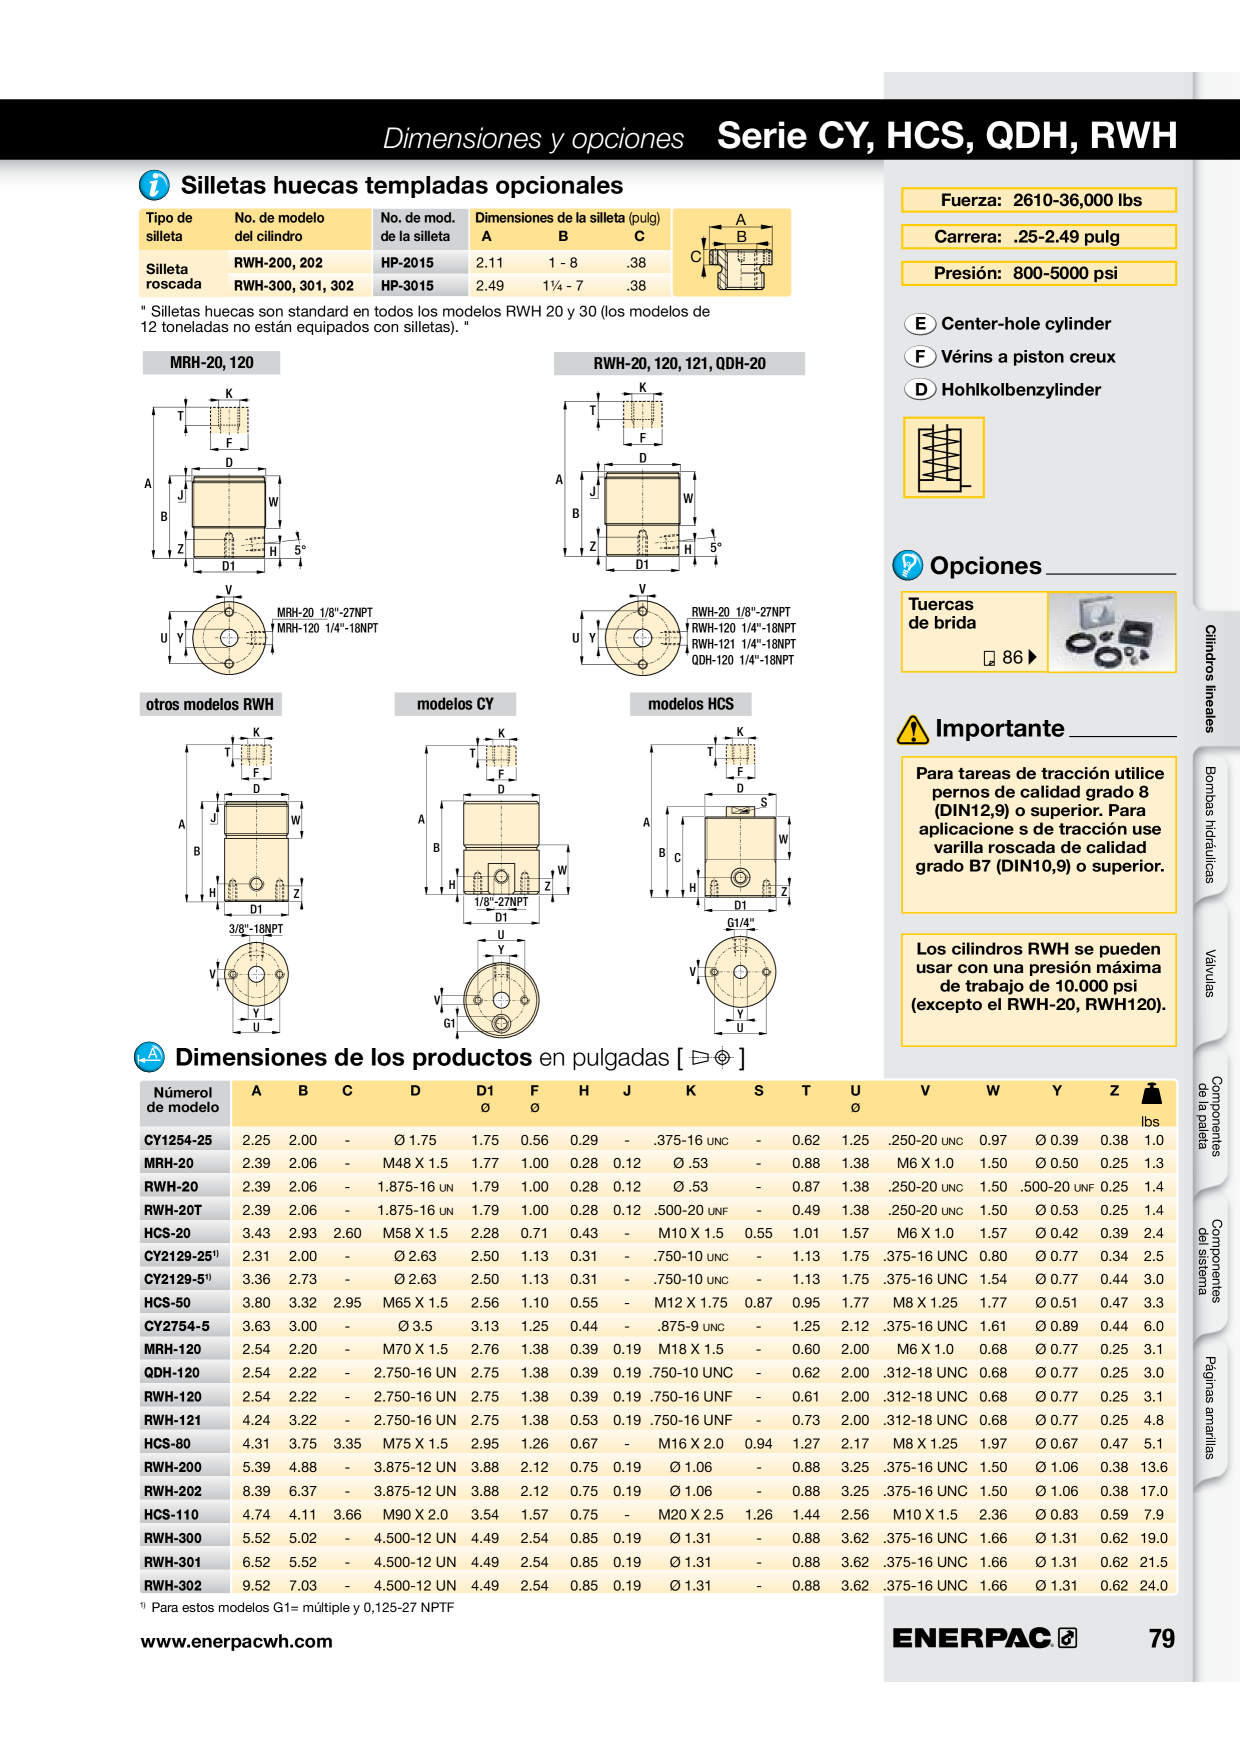Click the Enerpac logo symbol after the brand name
This screenshot has height=1754, width=1240.
point(1068,1638)
